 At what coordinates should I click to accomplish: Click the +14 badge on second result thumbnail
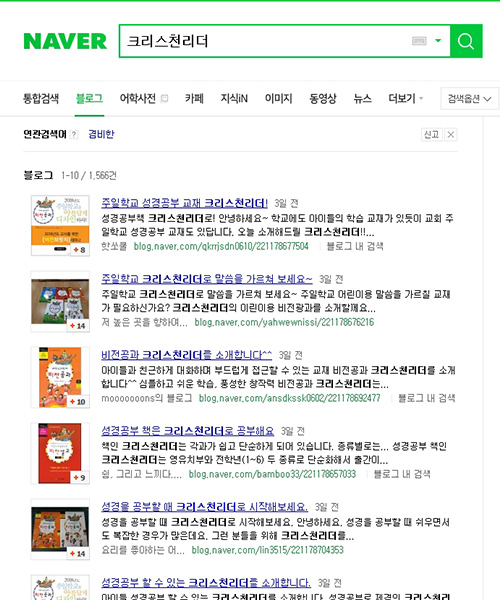click(x=78, y=326)
